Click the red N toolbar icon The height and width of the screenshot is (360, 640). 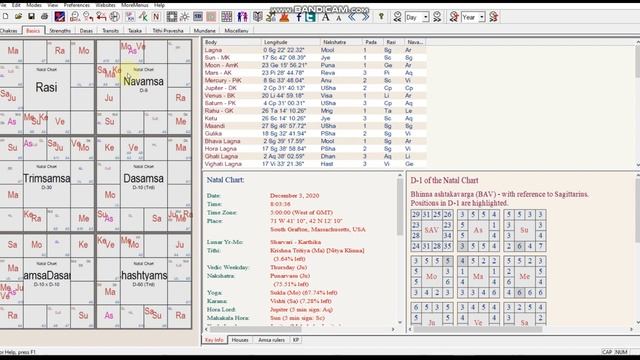click(x=156, y=17)
